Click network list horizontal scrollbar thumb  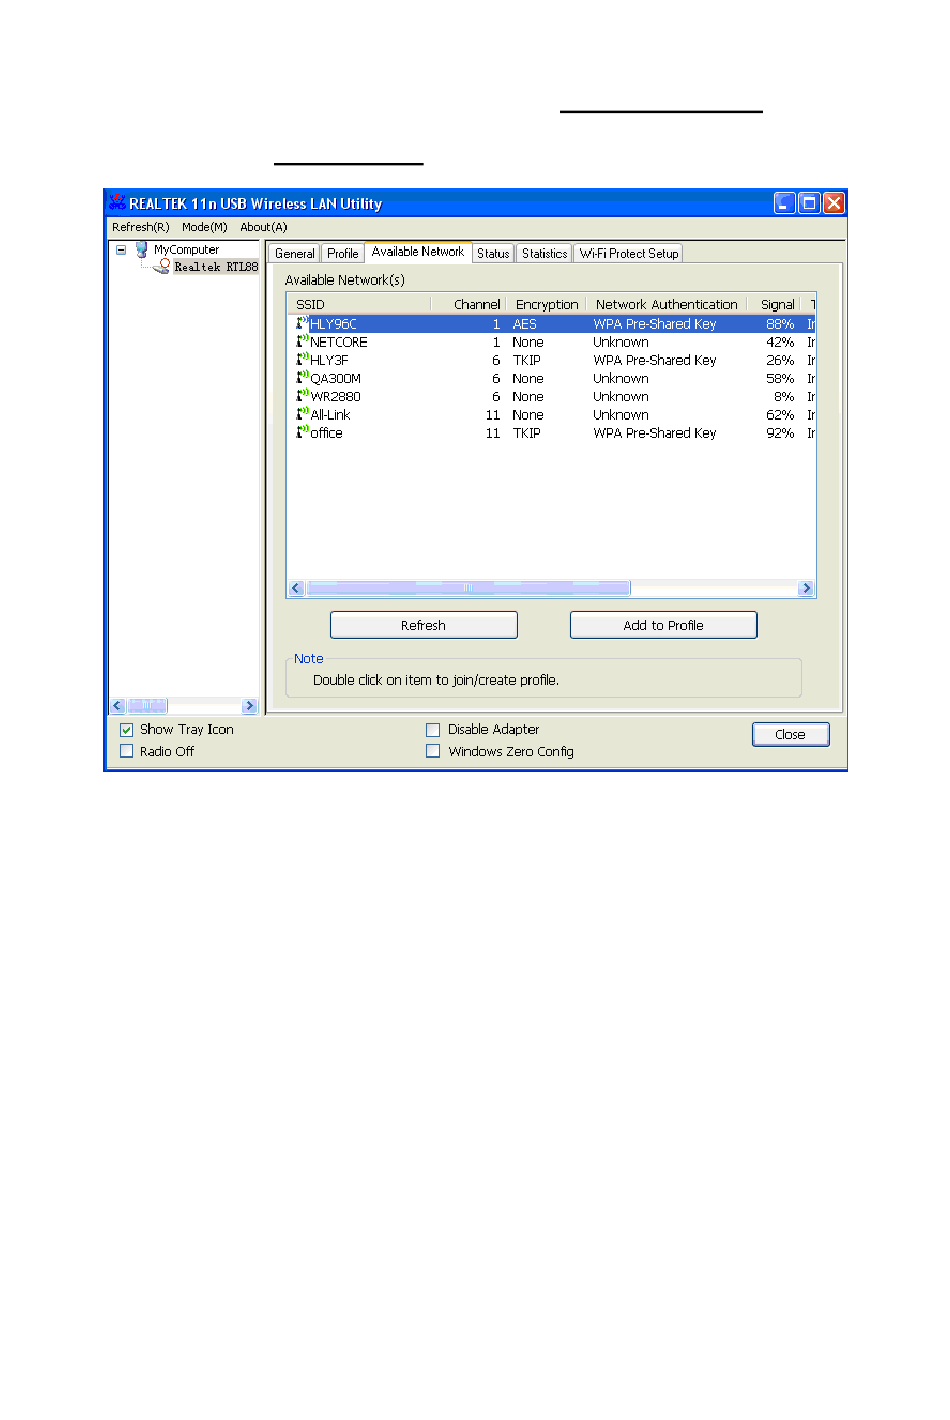coord(468,588)
